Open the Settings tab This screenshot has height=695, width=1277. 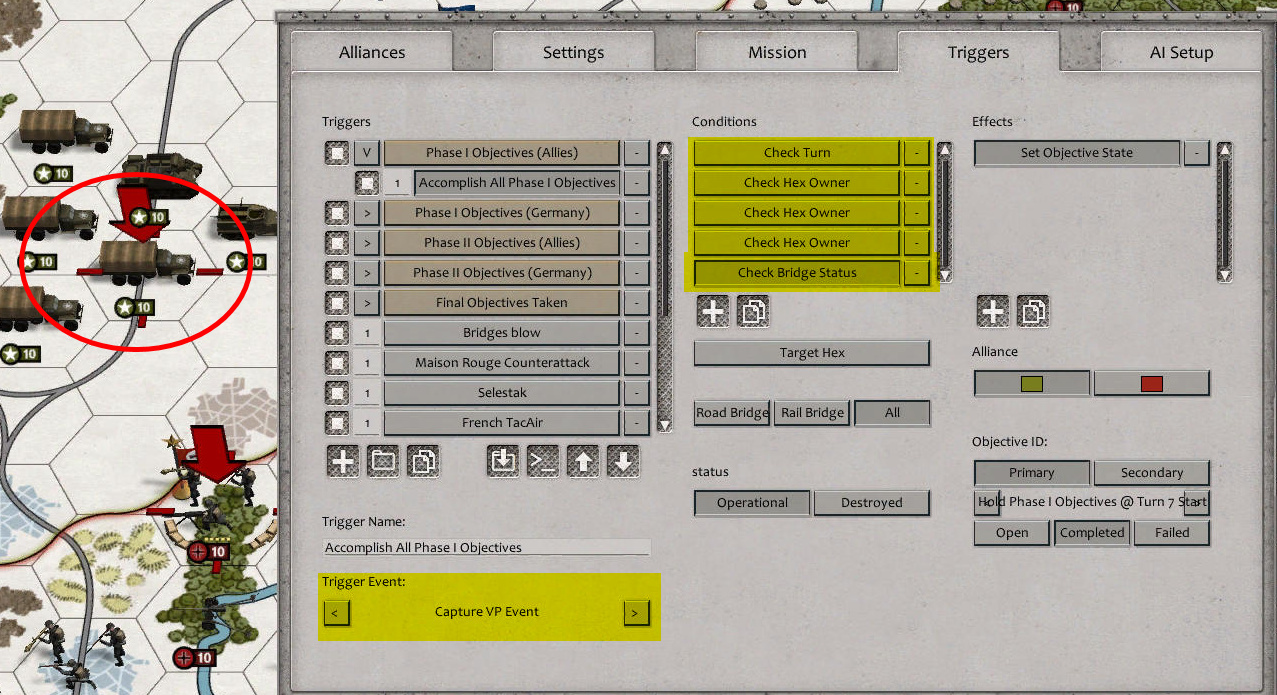(574, 52)
